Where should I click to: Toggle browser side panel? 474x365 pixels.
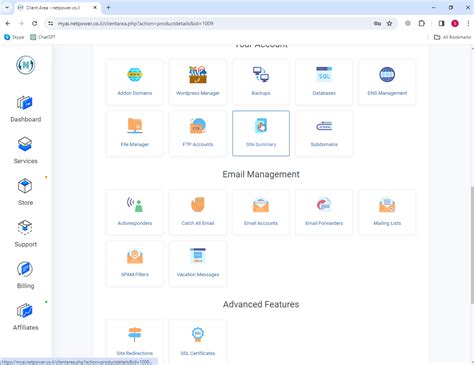441,23
